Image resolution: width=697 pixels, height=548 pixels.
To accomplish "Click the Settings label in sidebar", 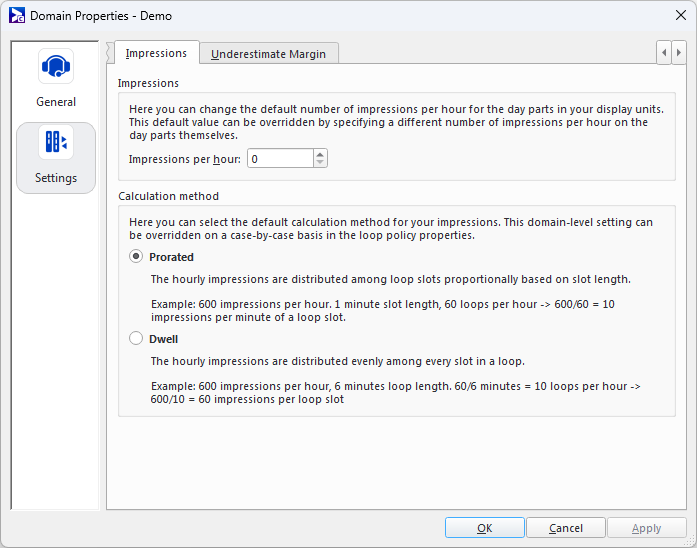I will [56, 178].
